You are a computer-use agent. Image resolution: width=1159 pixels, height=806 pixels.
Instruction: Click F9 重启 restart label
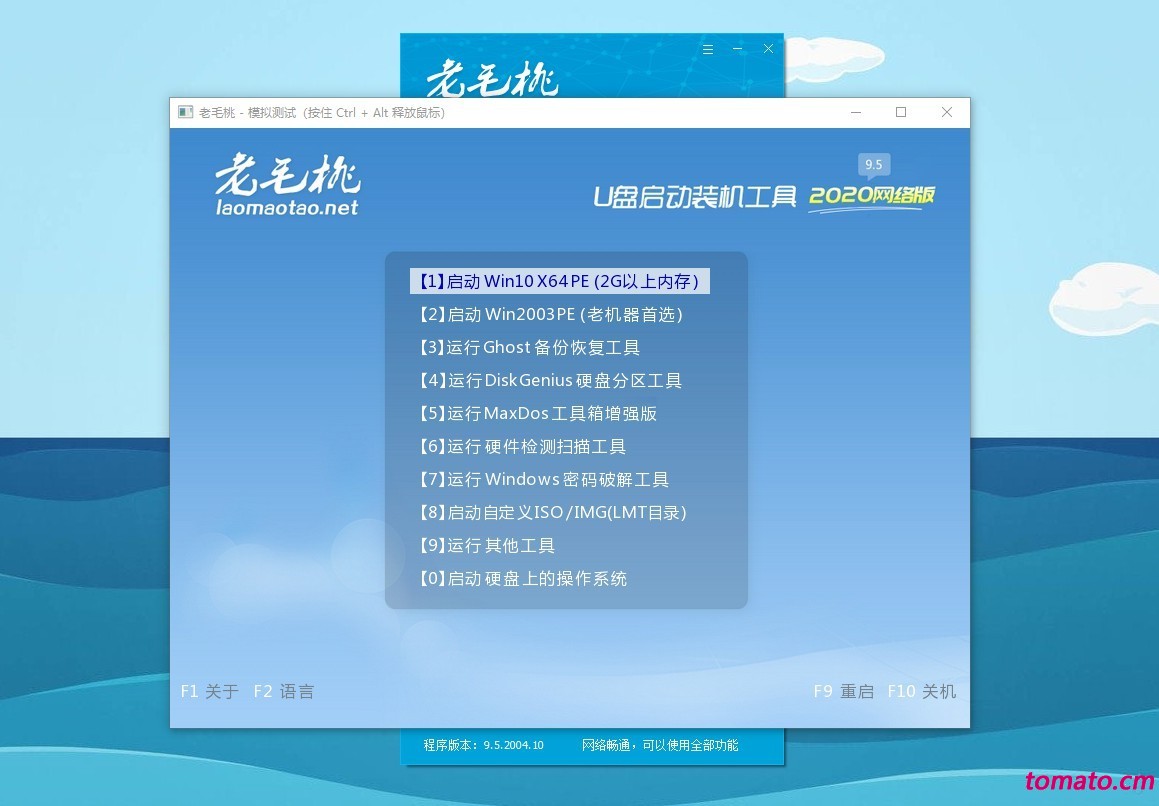[x=843, y=691]
